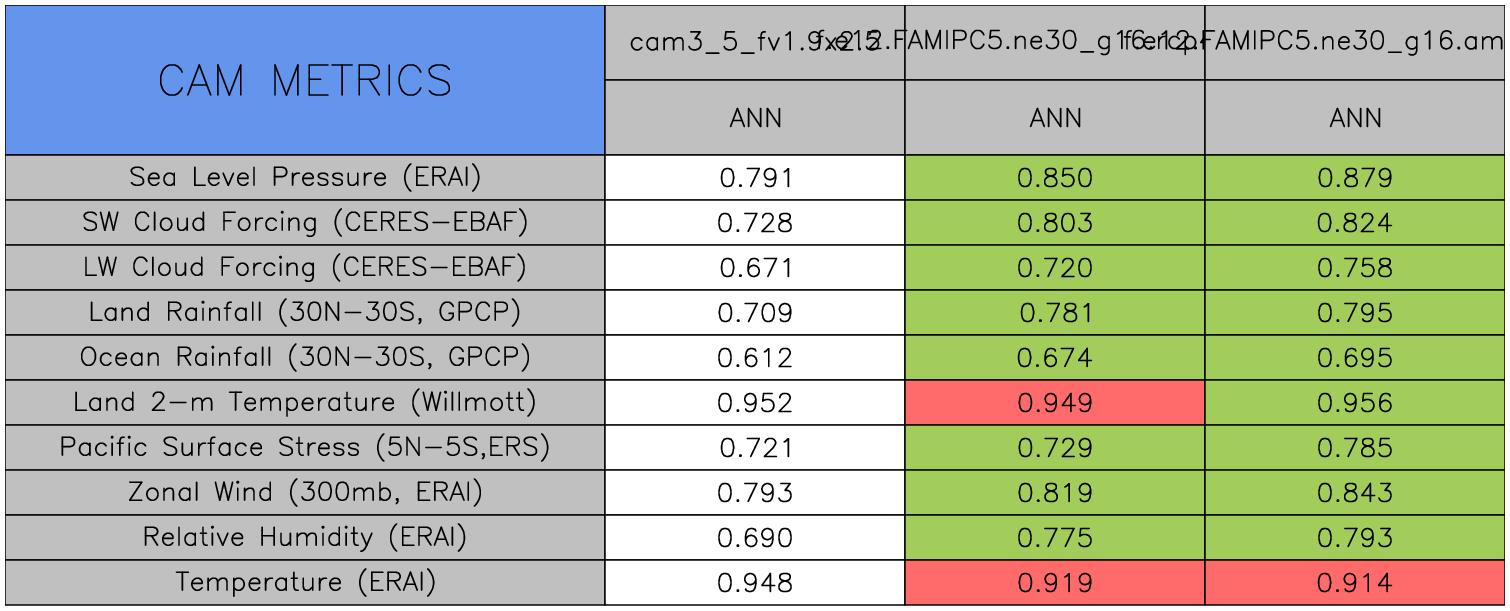Select the green cell with value 0.843
The height and width of the screenshot is (611, 1510).
[x=1355, y=493]
